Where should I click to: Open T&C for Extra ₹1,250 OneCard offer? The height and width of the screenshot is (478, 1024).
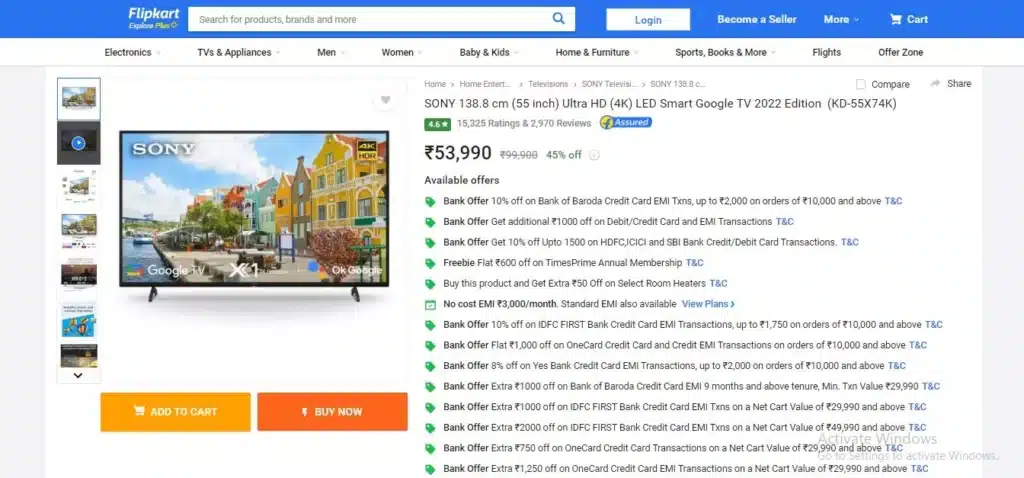(919, 469)
